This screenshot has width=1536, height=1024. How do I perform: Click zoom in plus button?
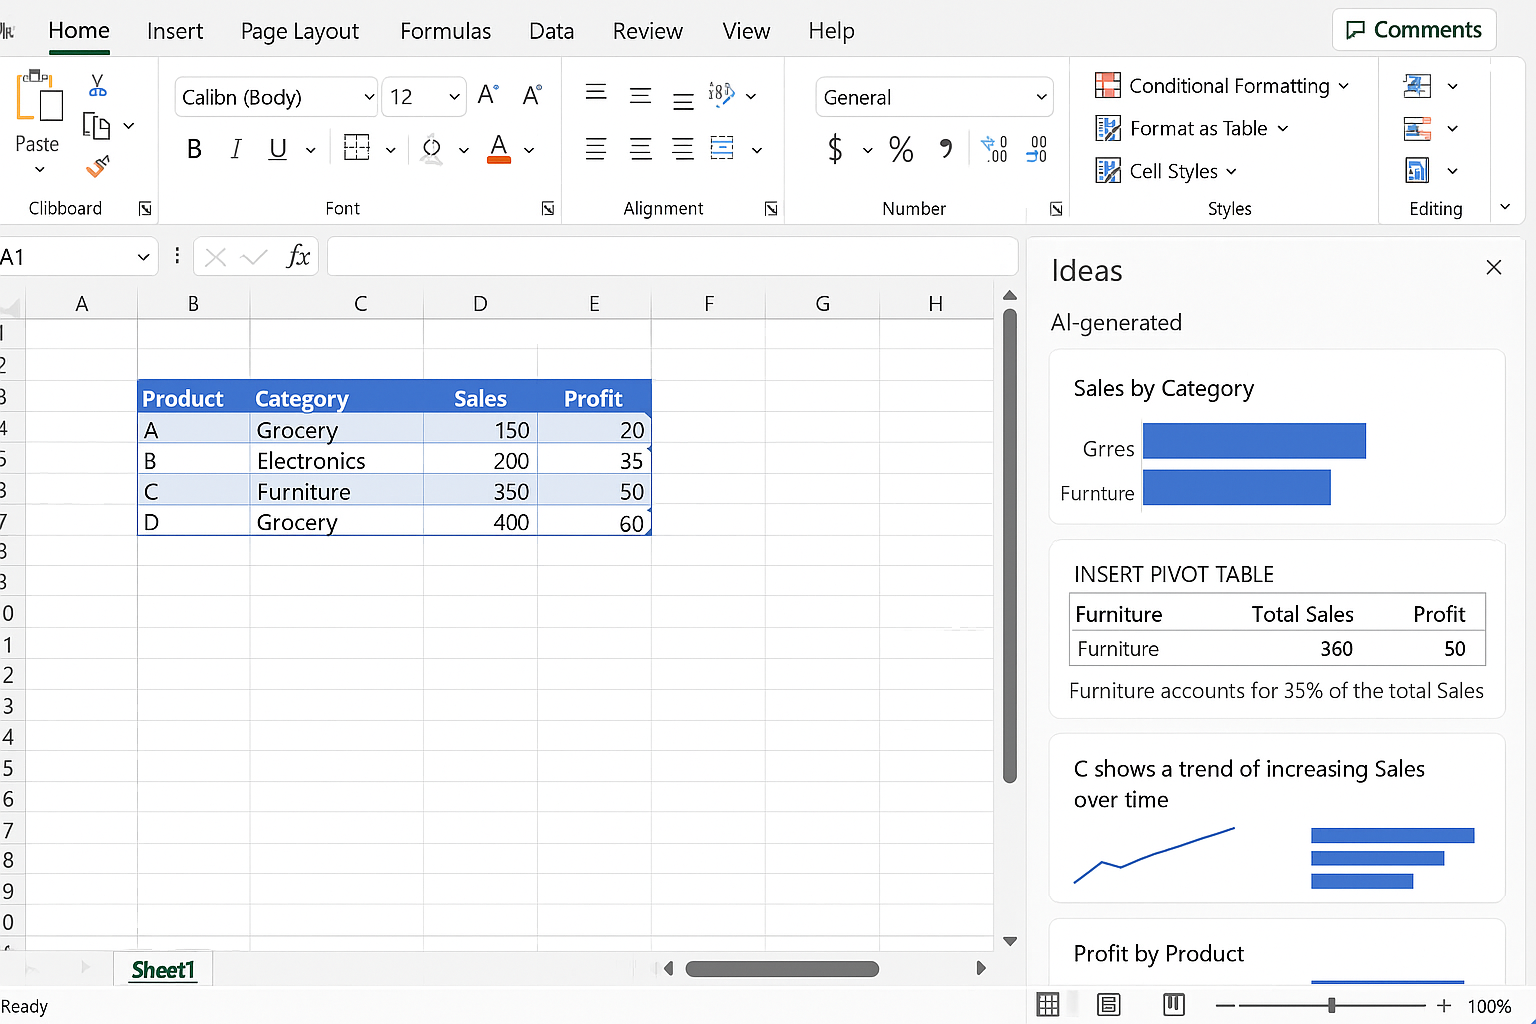tap(1443, 1006)
